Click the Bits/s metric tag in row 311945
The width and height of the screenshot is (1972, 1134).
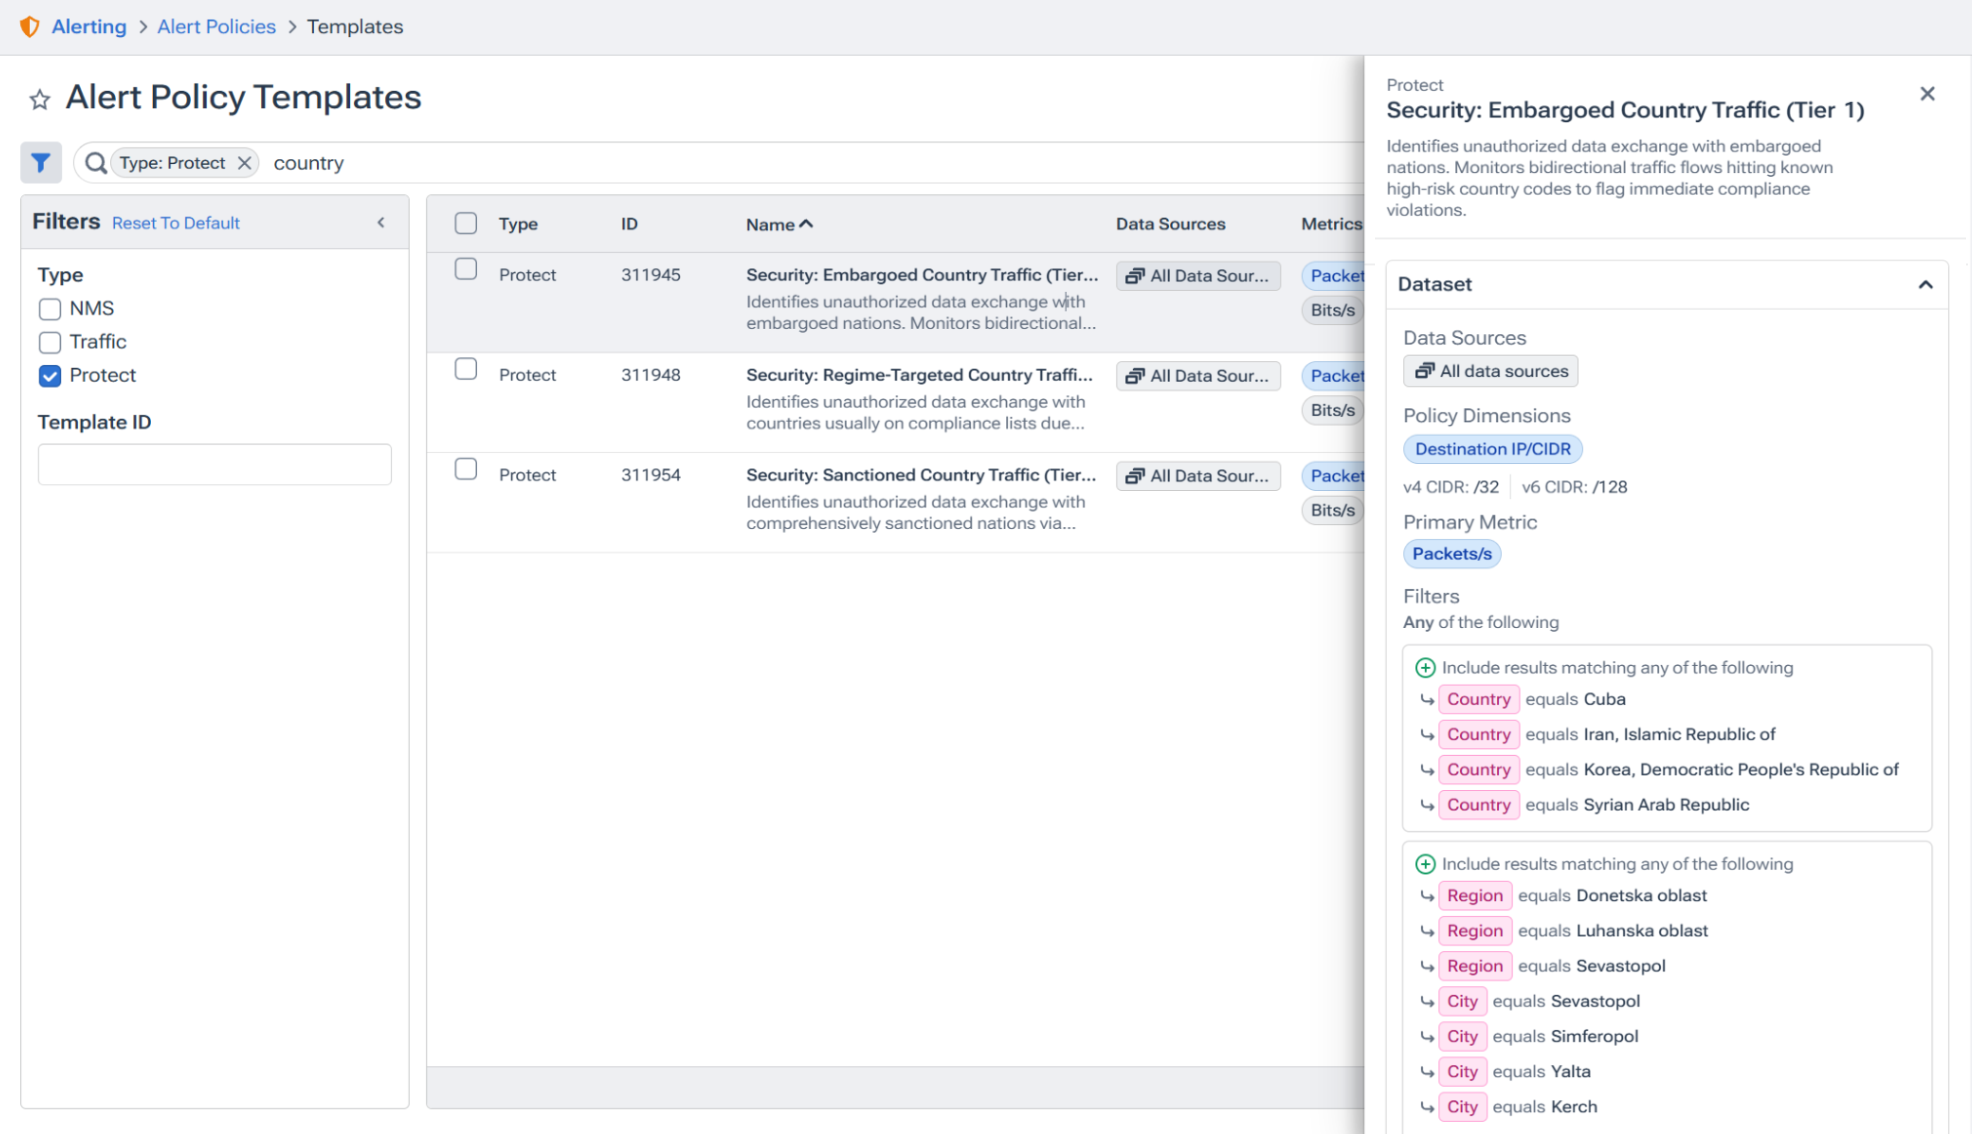(1333, 310)
